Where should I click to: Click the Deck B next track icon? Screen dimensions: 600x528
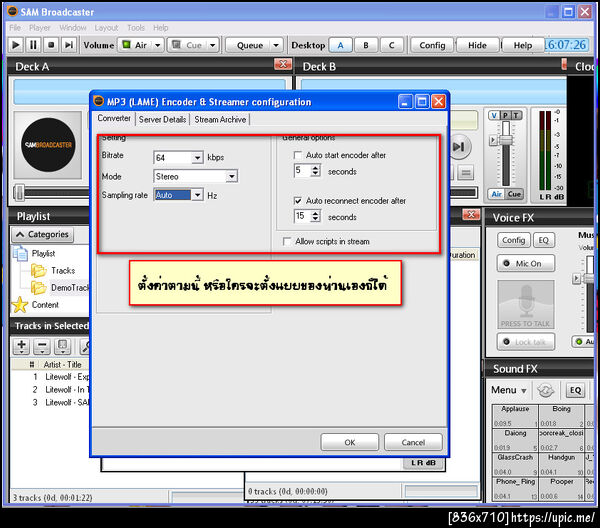[459, 147]
